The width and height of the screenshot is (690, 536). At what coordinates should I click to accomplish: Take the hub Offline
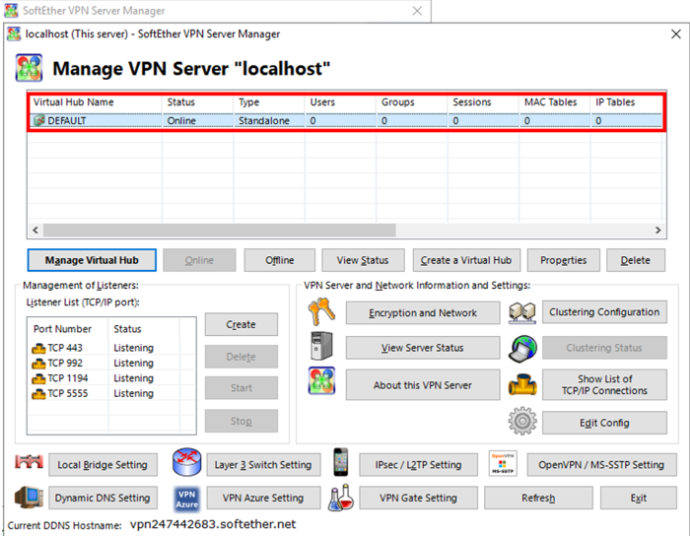click(x=279, y=260)
